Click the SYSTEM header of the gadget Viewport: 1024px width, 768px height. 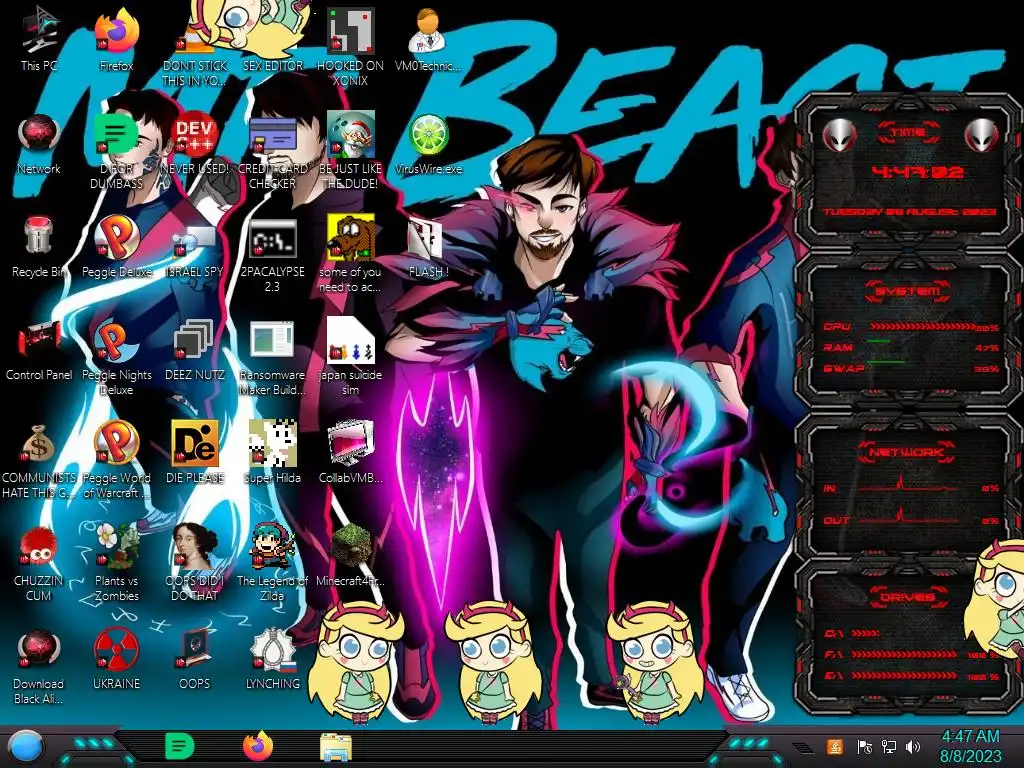tap(908, 291)
